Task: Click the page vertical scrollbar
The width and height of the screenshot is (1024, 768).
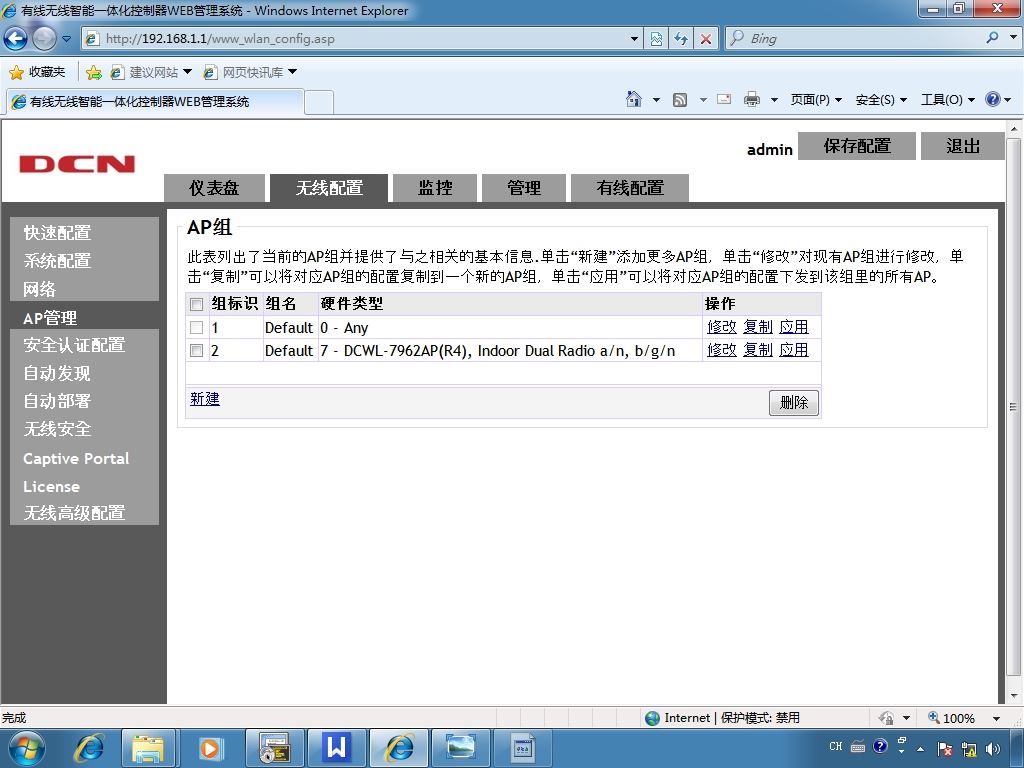Action: (1013, 406)
